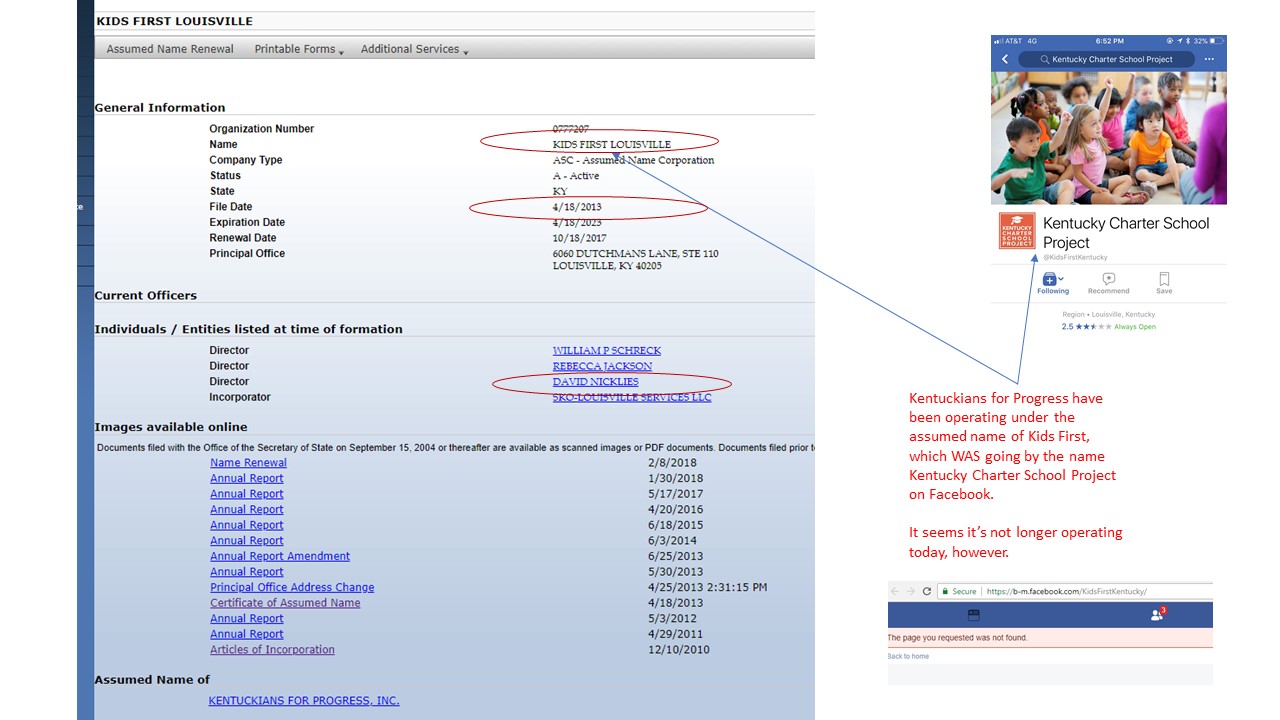
Task: Open the Annual Report dated 5/30/2013
Action: point(247,572)
